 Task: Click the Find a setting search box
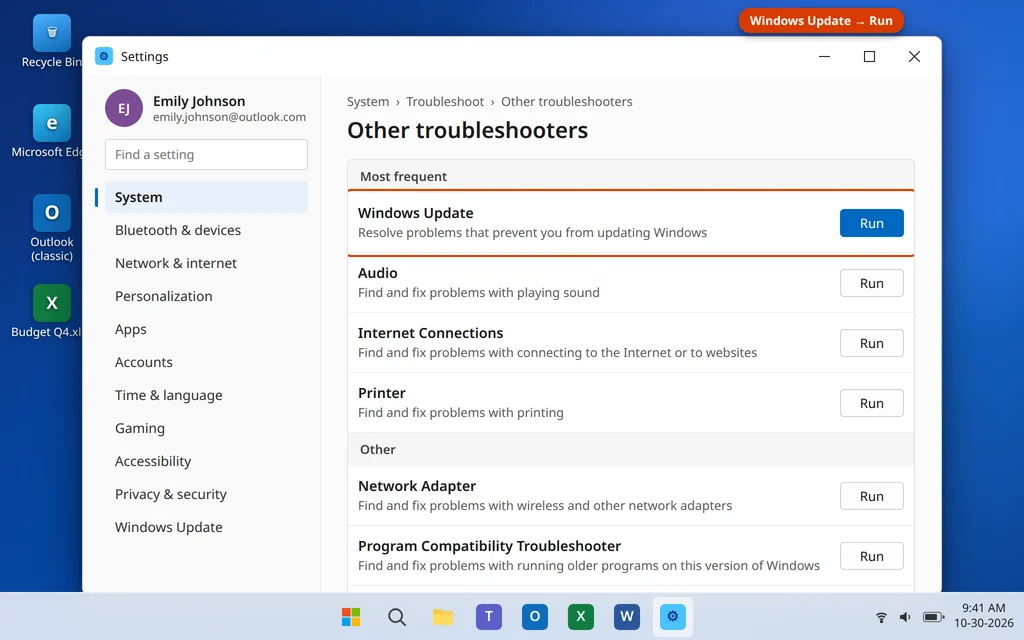tap(206, 155)
